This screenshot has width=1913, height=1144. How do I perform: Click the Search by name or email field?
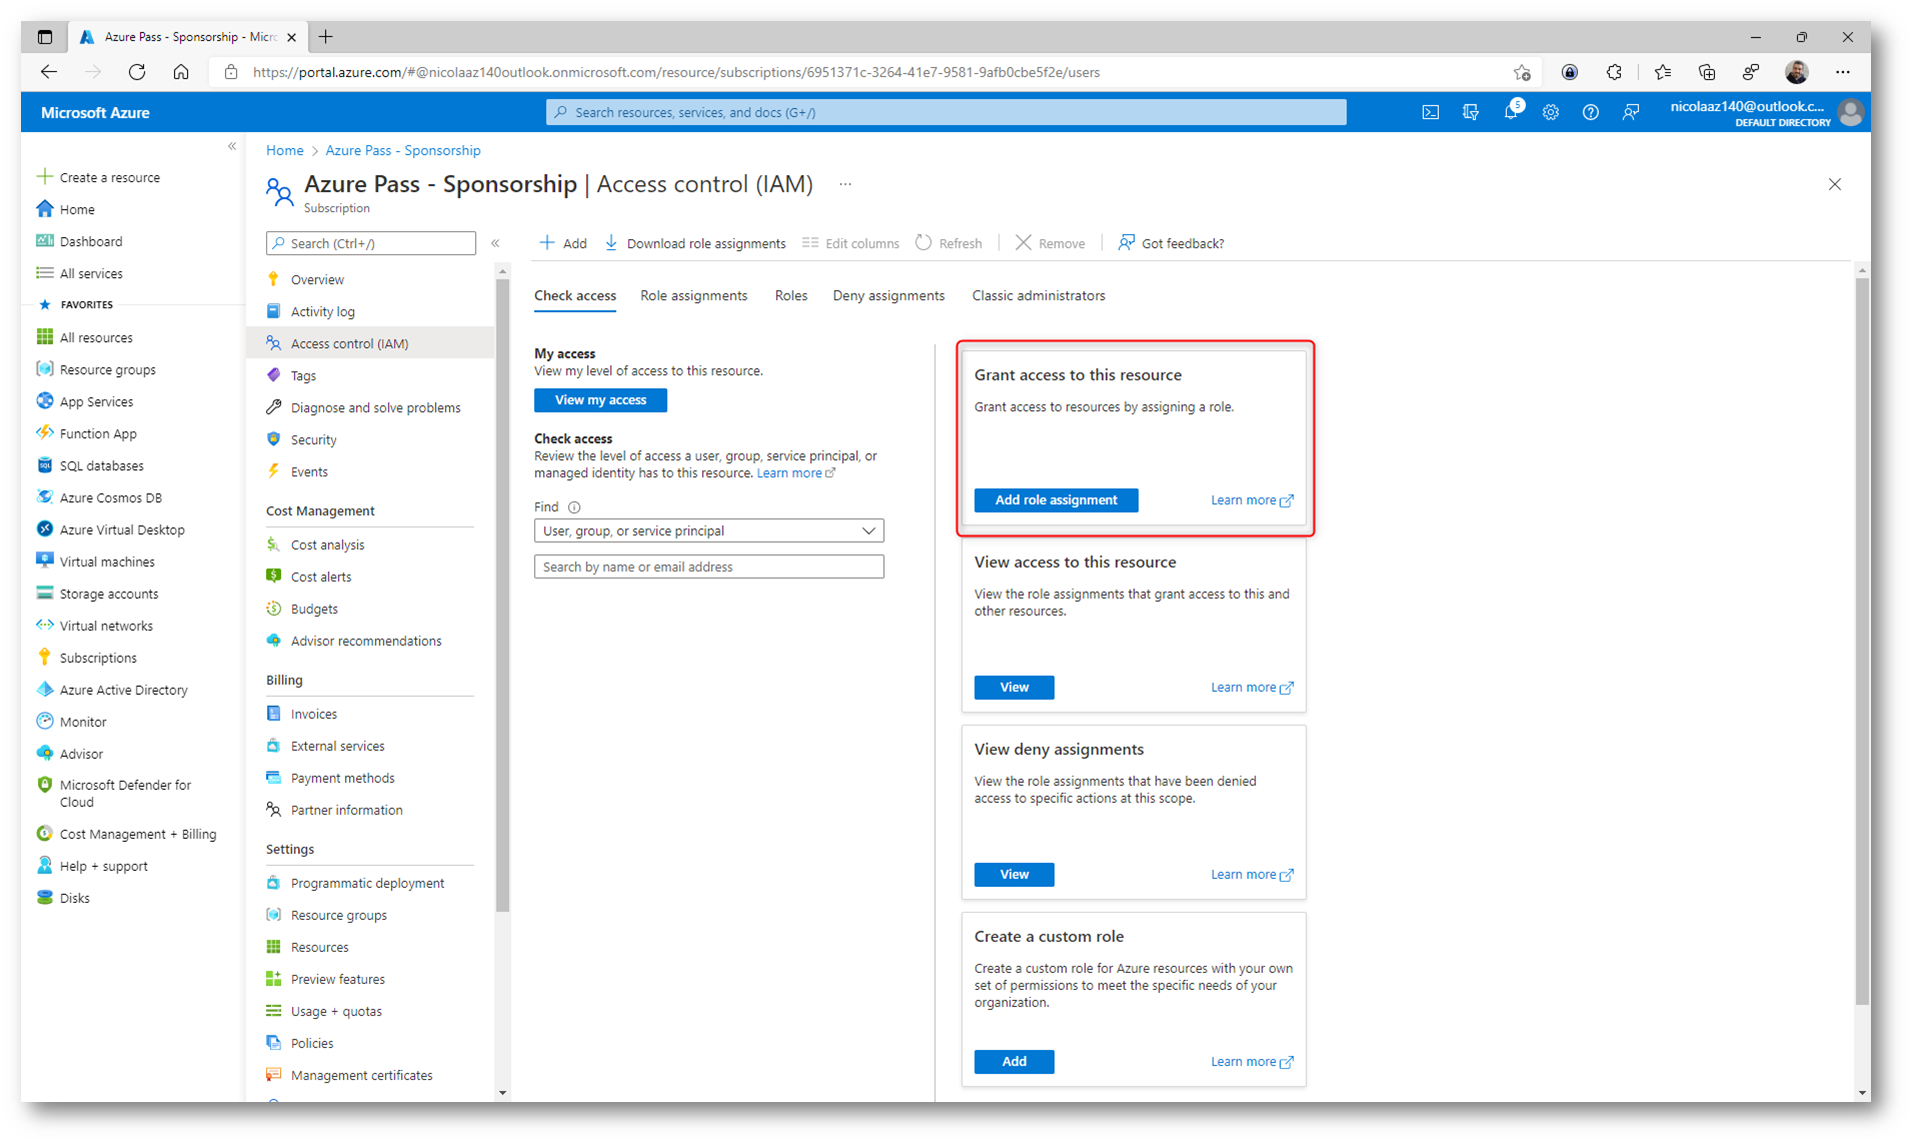coord(709,567)
